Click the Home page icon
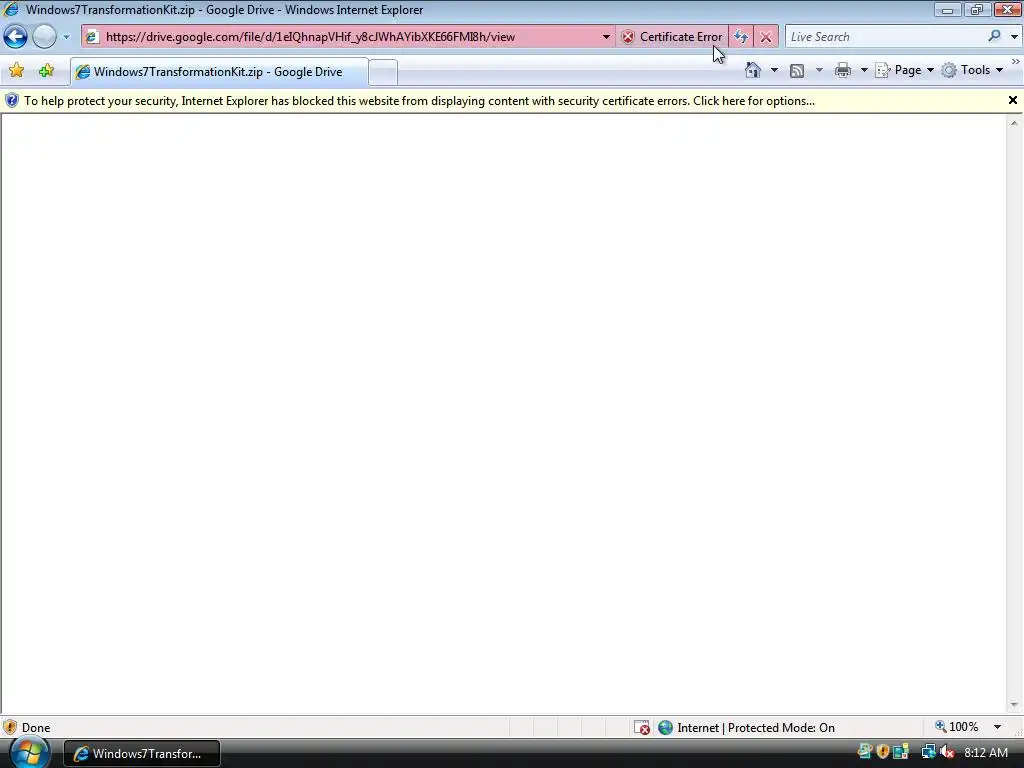The width and height of the screenshot is (1024, 768). (x=753, y=70)
